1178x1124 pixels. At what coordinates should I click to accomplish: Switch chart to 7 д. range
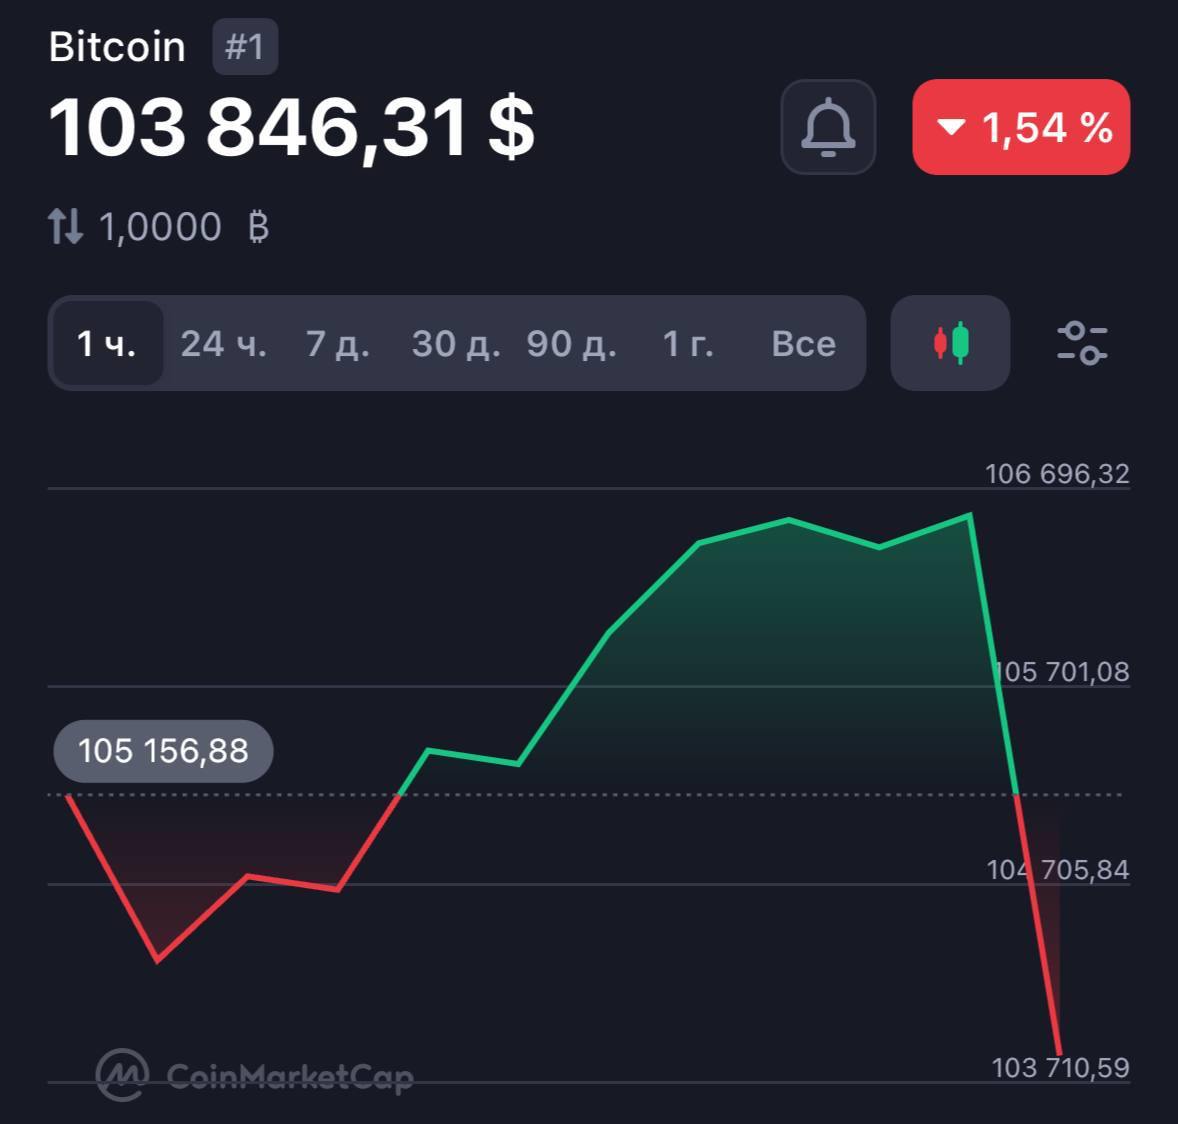pos(338,343)
